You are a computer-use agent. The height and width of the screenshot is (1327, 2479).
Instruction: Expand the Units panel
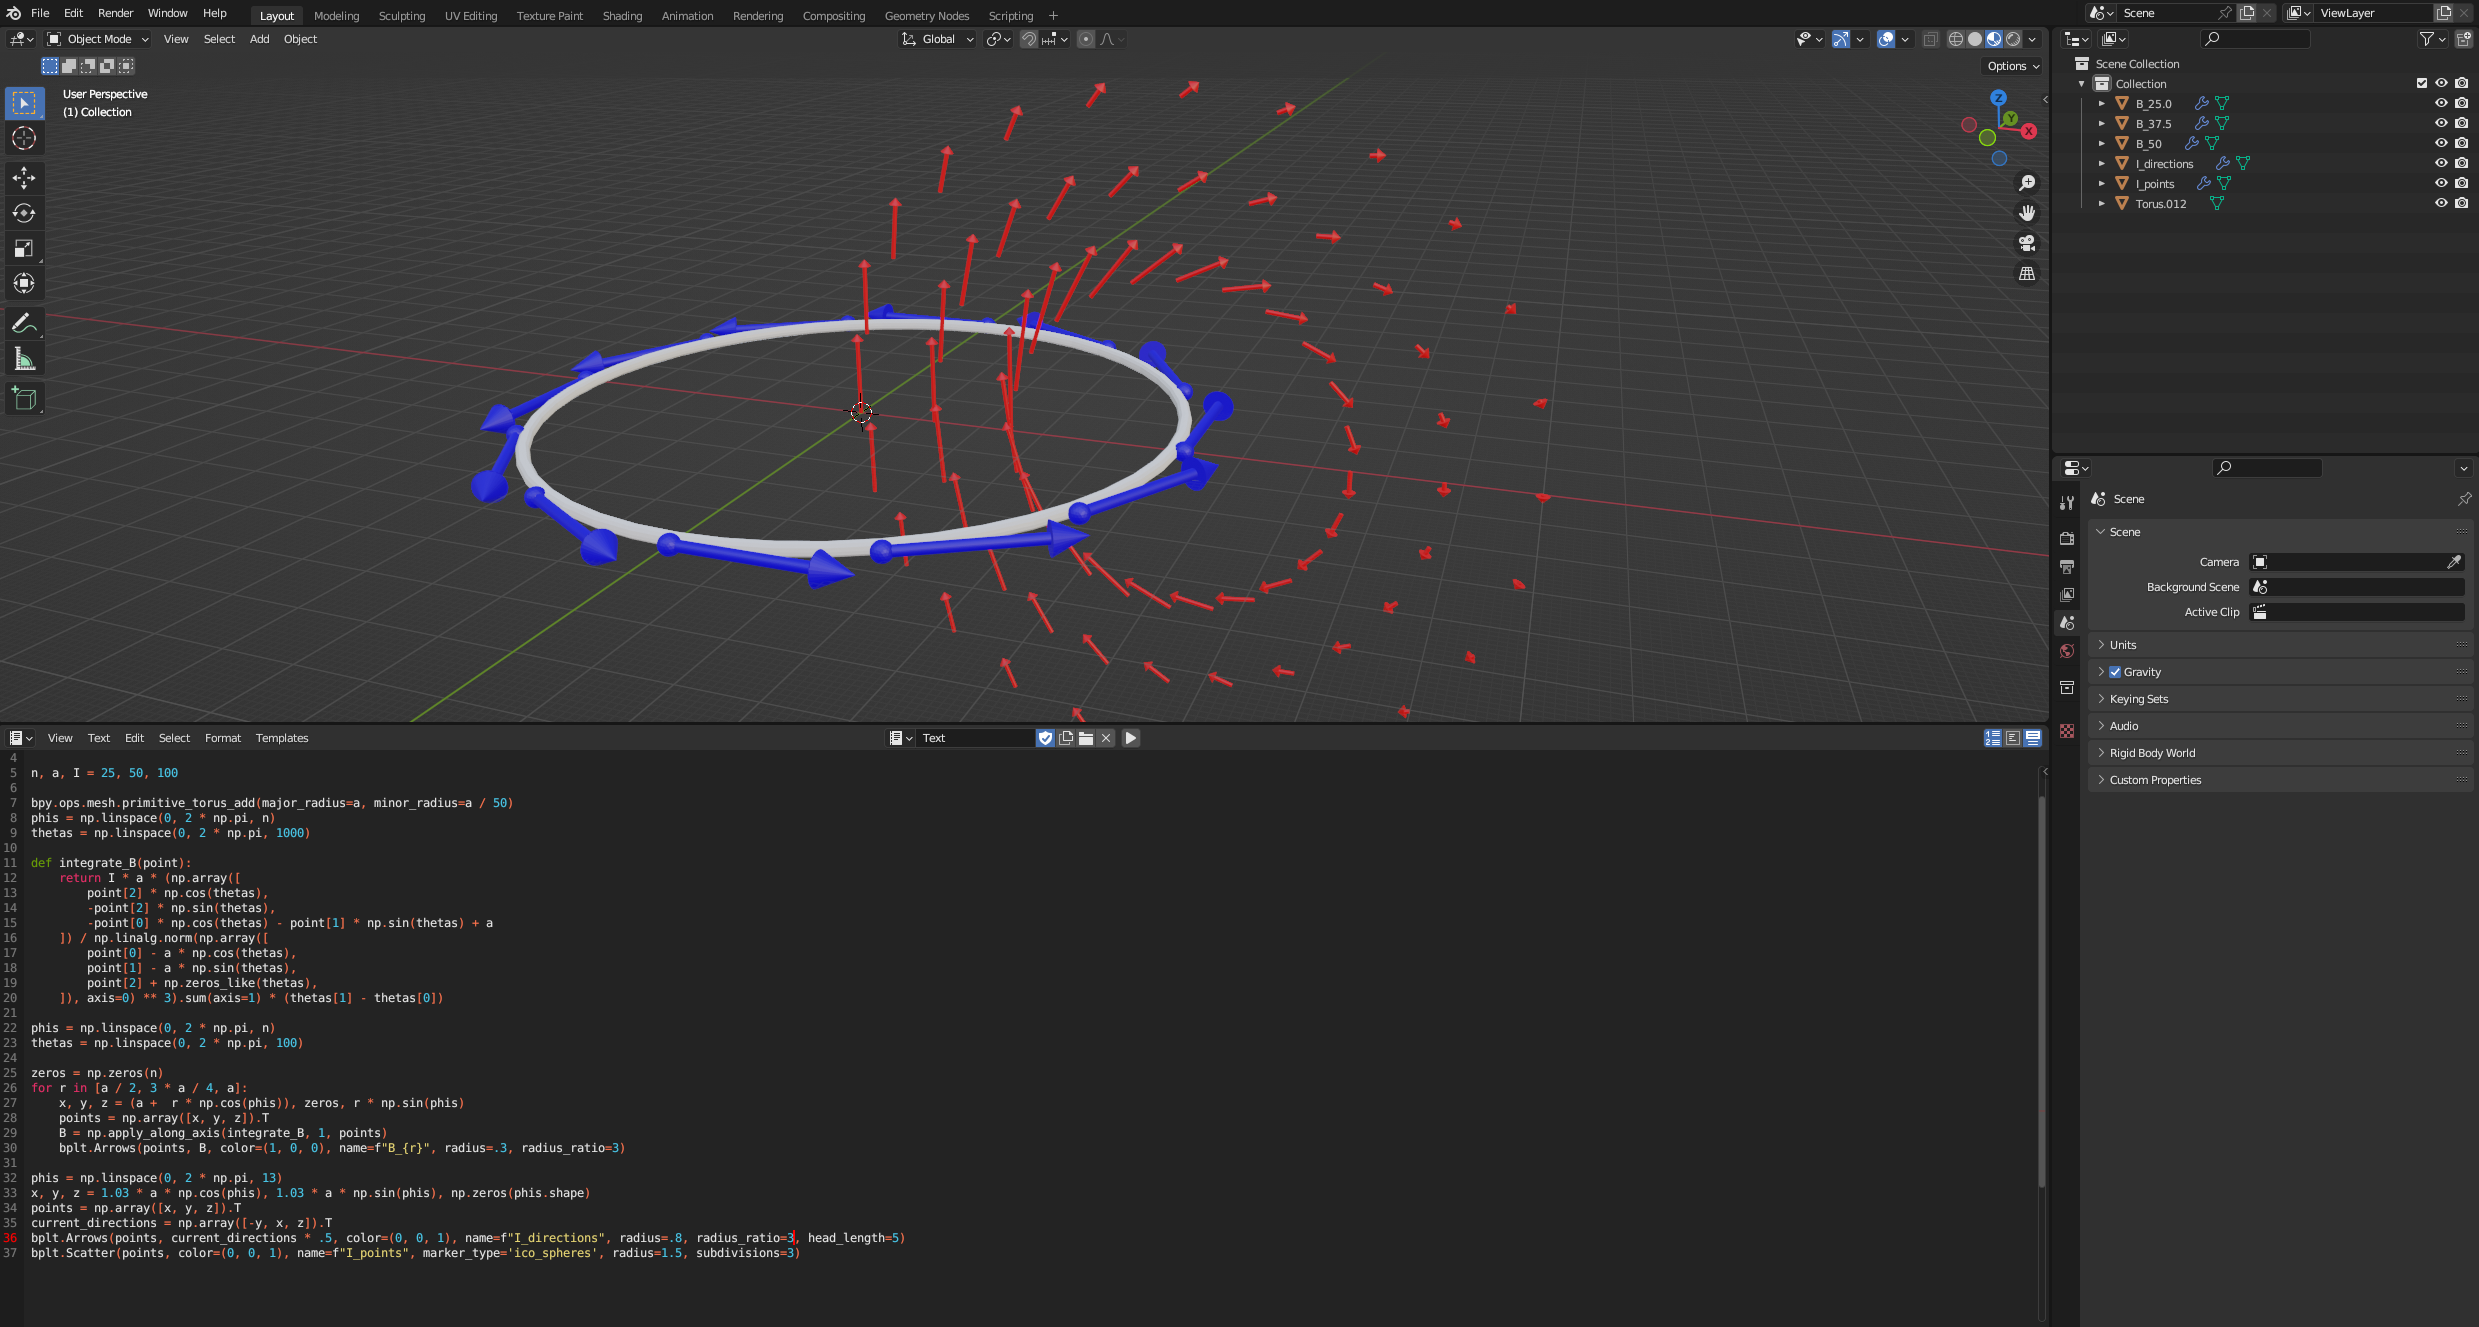tap(2123, 645)
